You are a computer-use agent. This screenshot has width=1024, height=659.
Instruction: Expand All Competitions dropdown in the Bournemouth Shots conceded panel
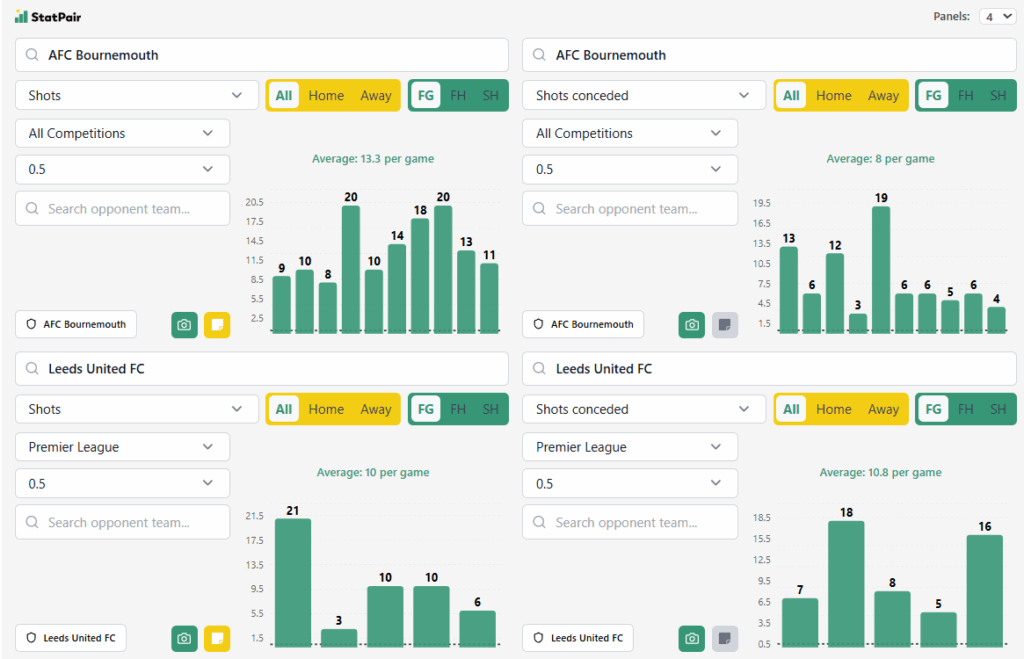click(630, 133)
